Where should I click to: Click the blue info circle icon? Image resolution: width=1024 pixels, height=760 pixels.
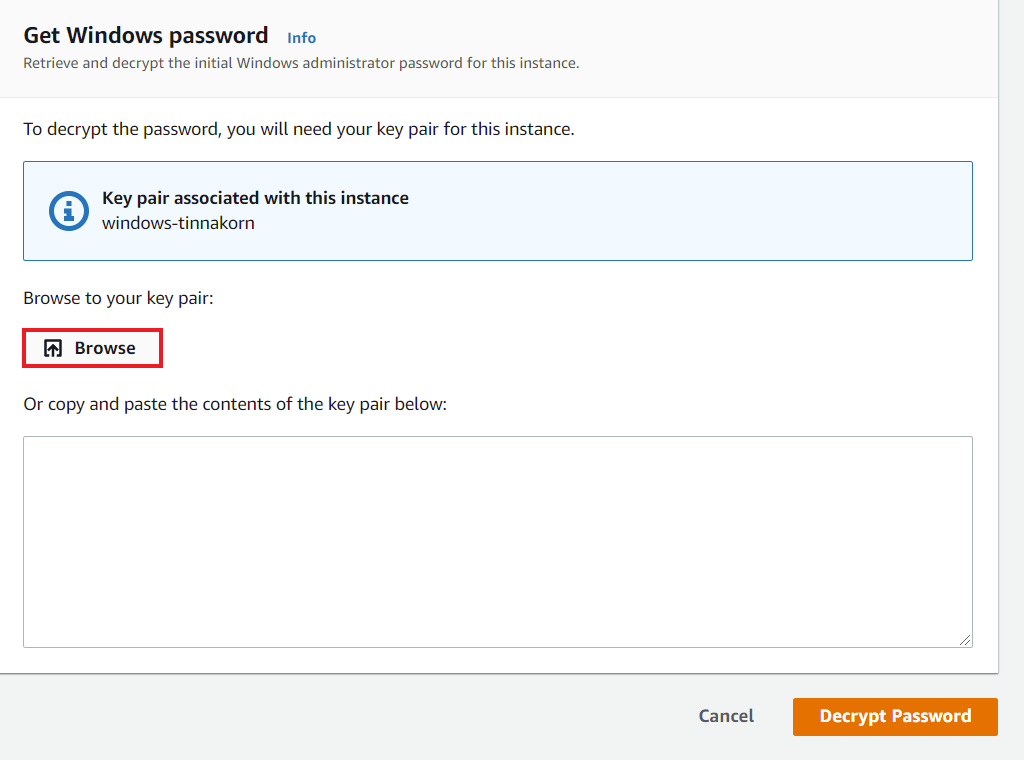click(69, 211)
